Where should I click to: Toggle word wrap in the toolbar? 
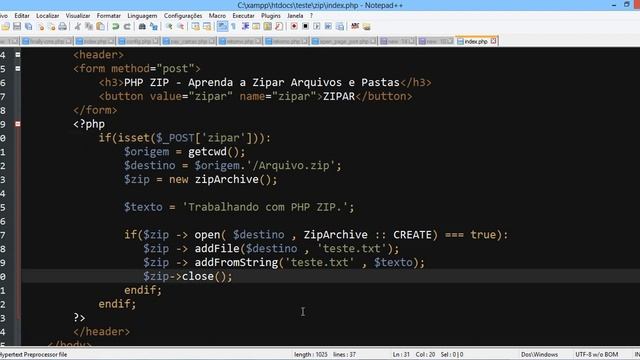pos(222,27)
